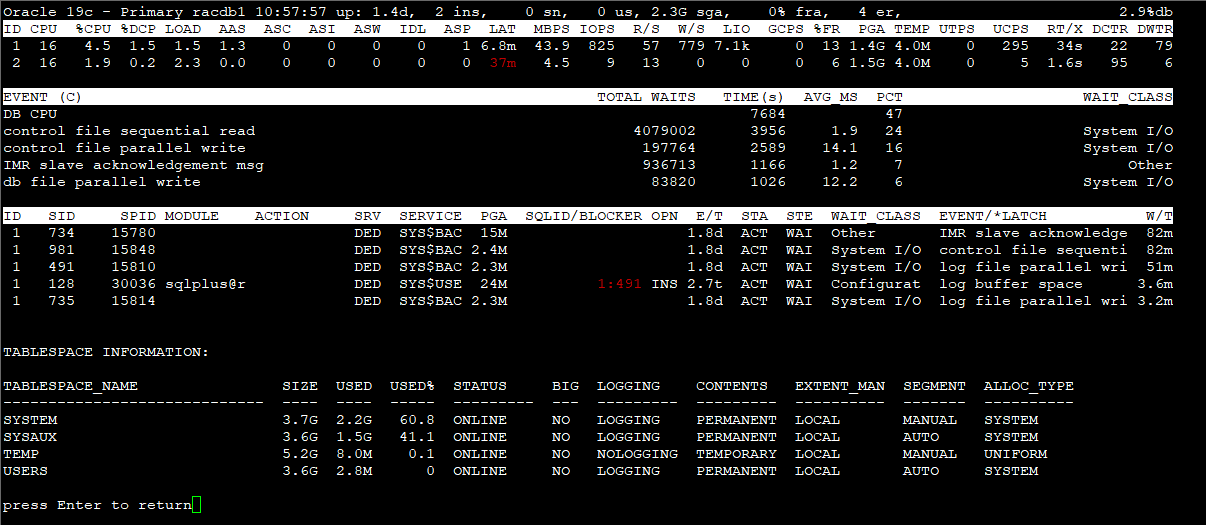Viewport: 1206px width, 525px height.
Task: Click the TABLESPACE_NAME column header
Action: click(x=70, y=386)
